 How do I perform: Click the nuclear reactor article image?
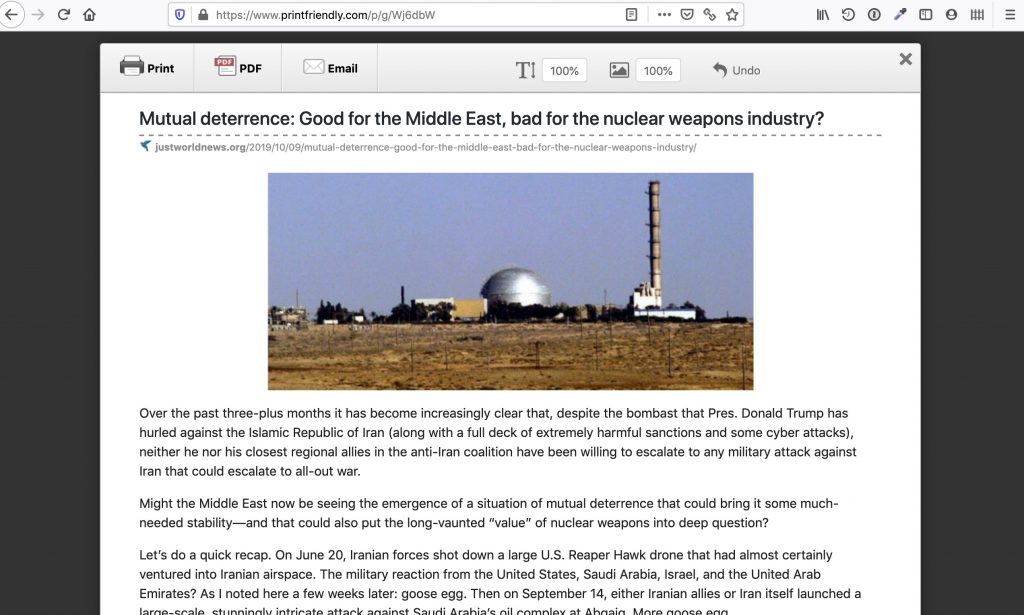(510, 281)
